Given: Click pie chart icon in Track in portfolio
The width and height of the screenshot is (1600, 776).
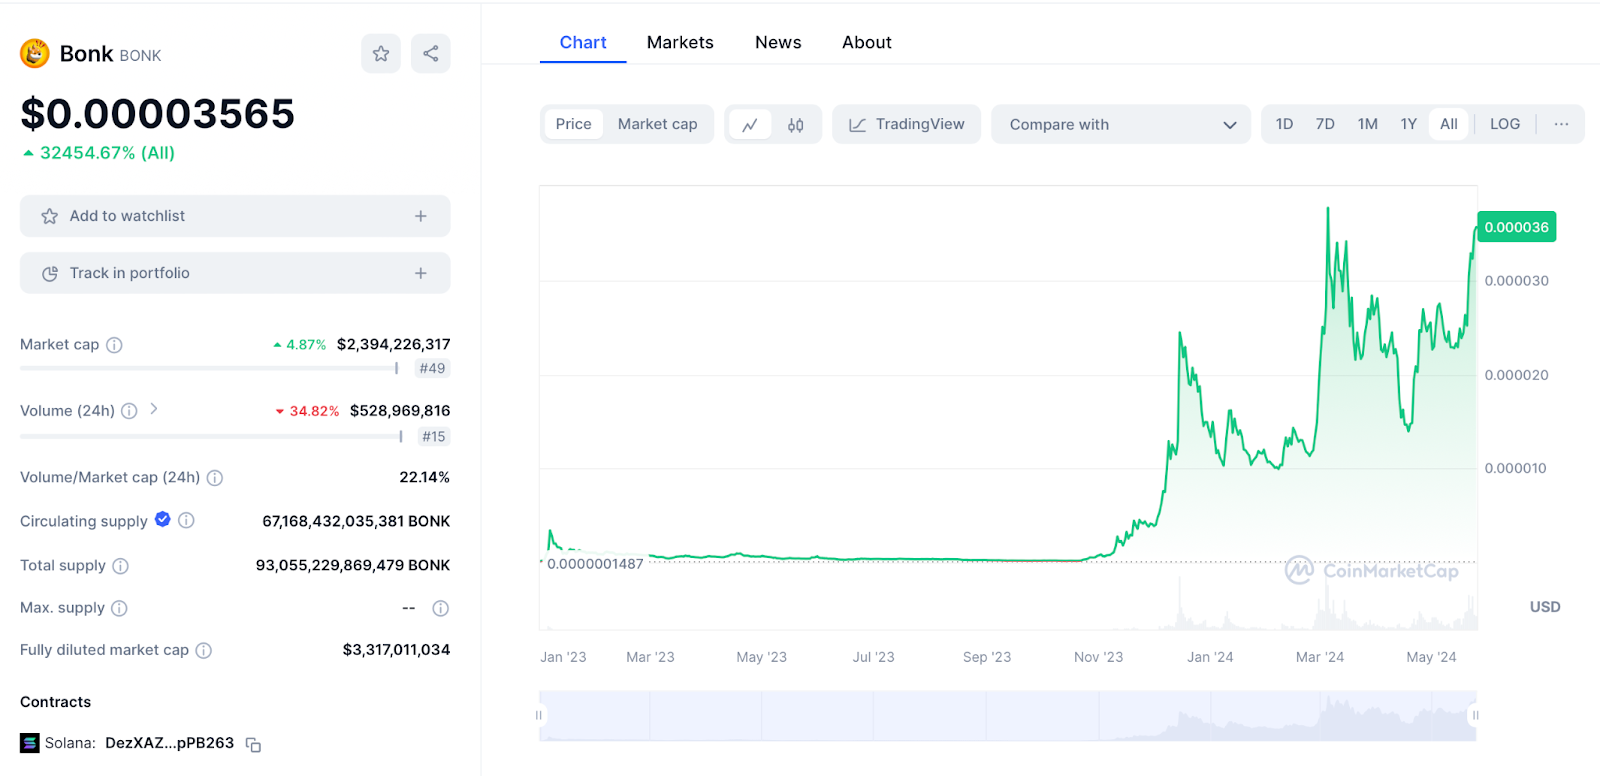Looking at the screenshot, I should [50, 273].
